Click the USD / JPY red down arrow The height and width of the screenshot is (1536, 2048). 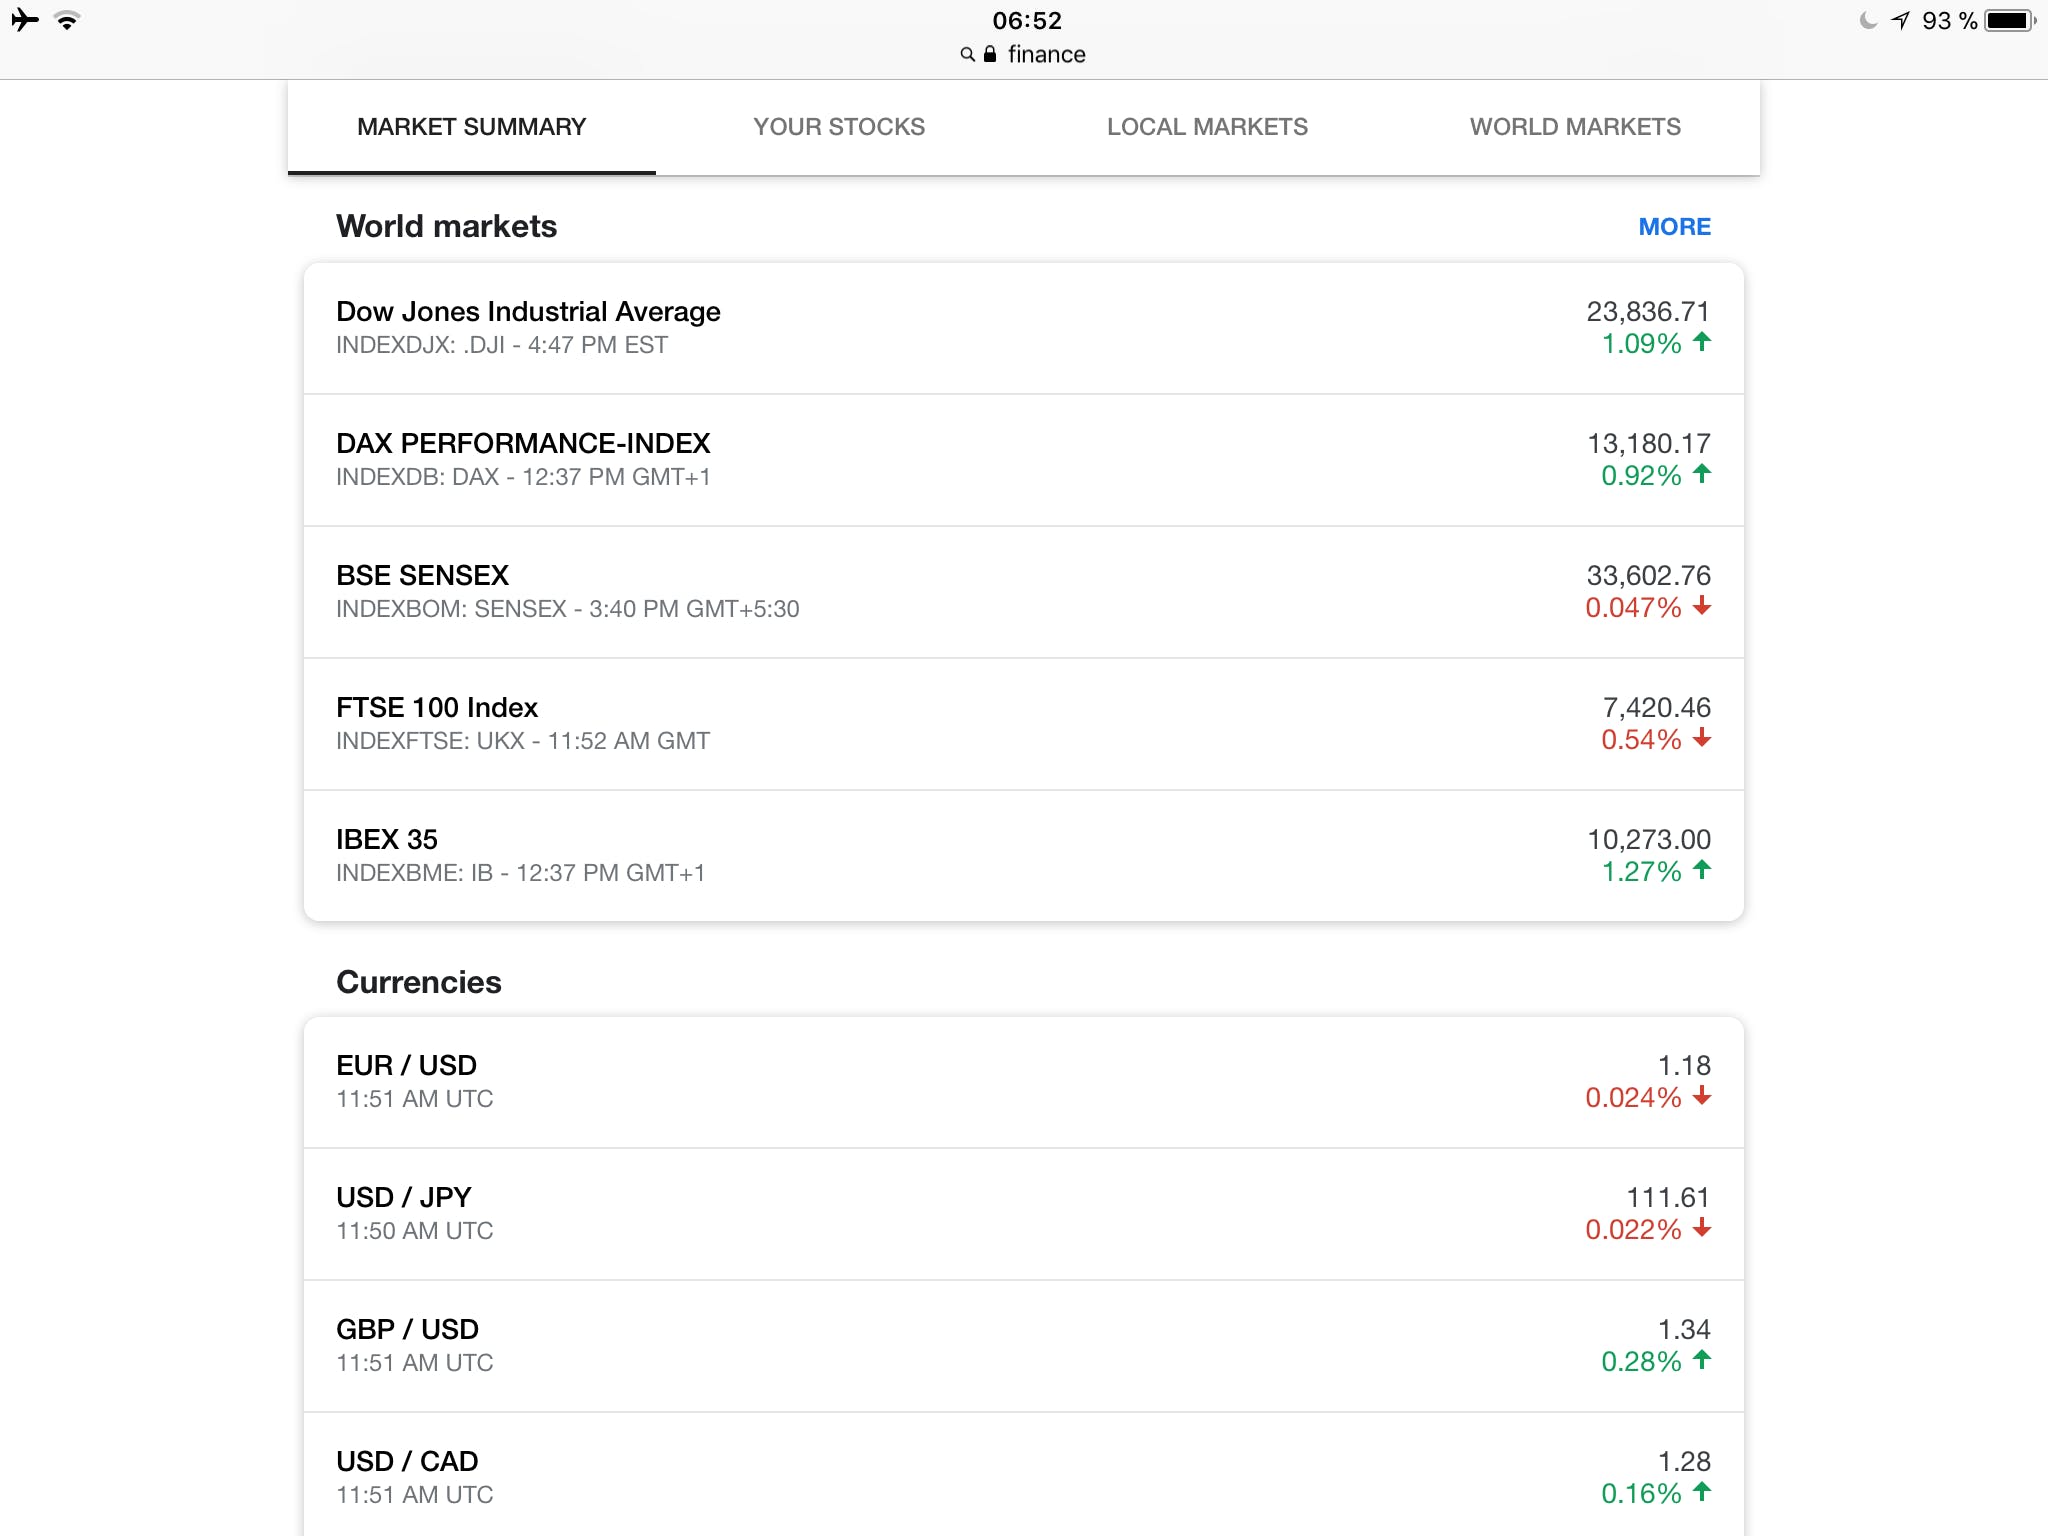[1702, 1228]
